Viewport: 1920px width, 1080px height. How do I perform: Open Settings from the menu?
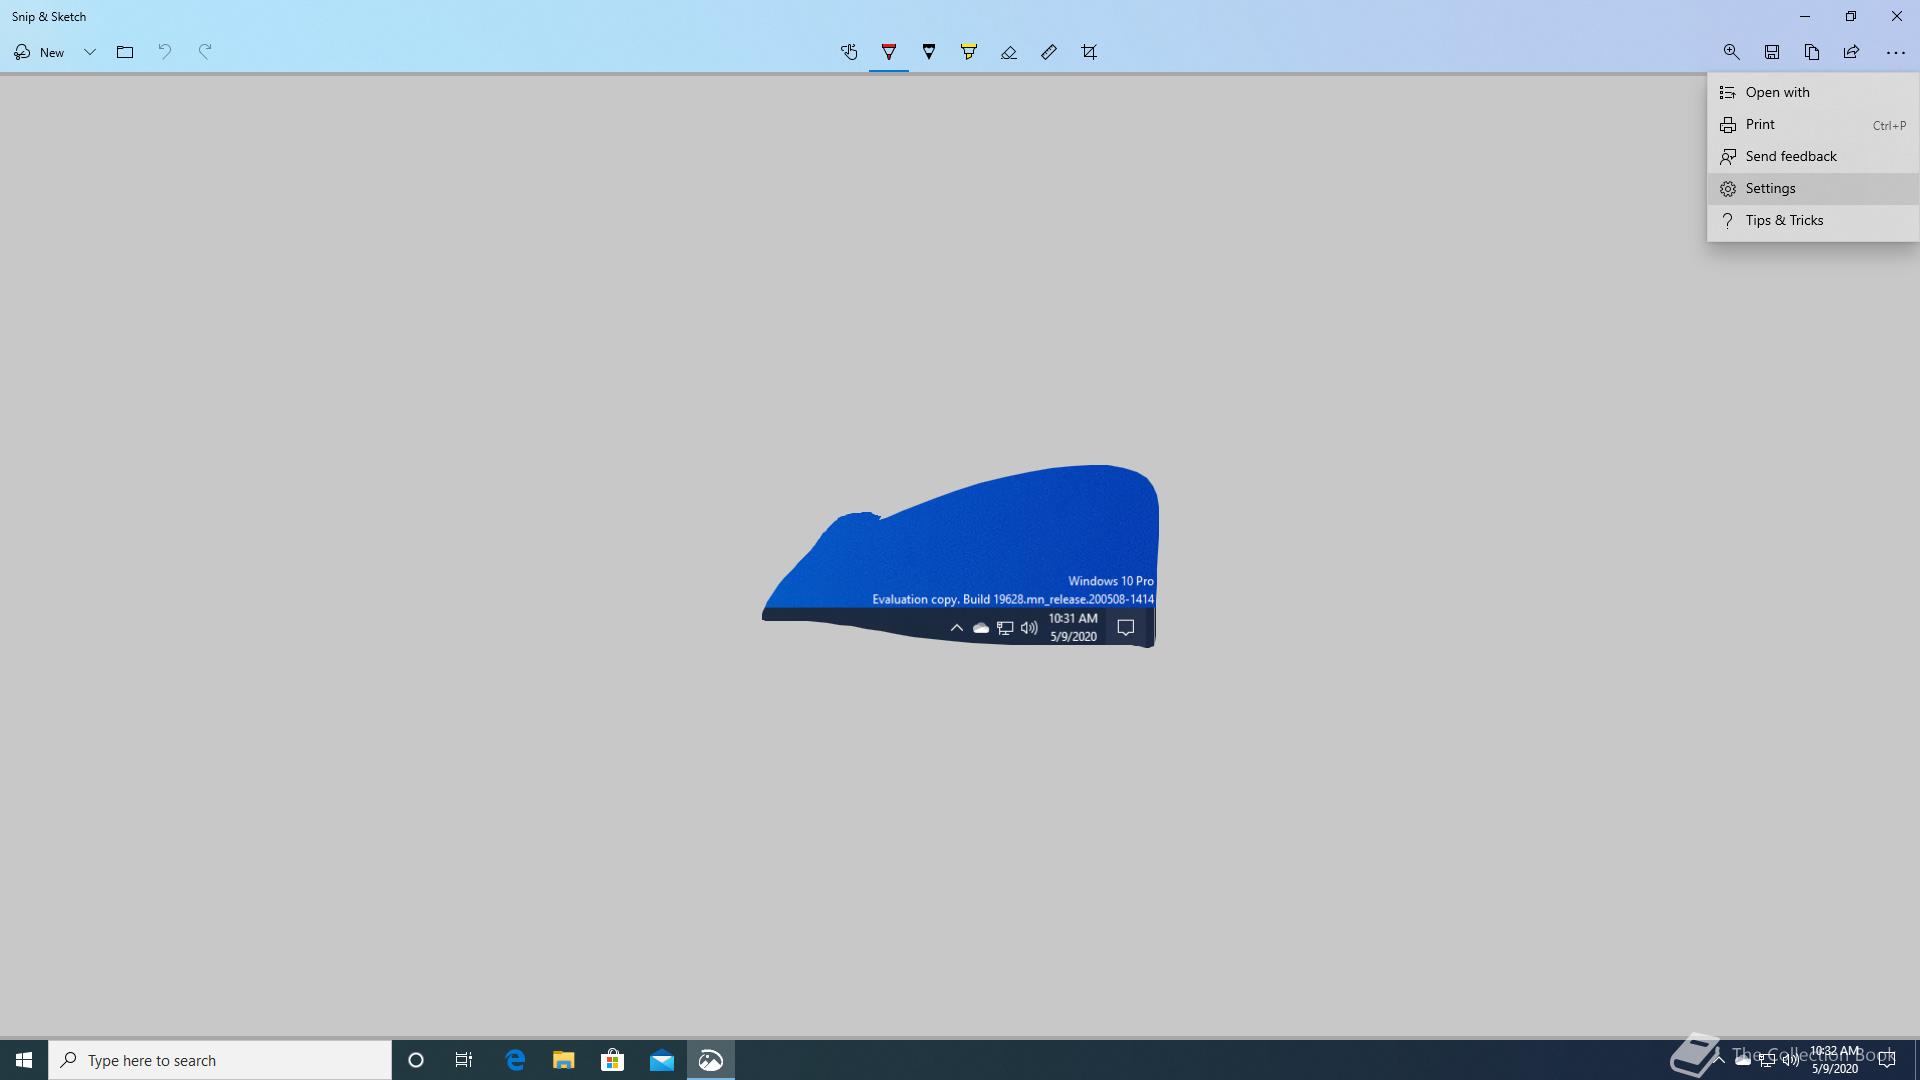(1770, 188)
